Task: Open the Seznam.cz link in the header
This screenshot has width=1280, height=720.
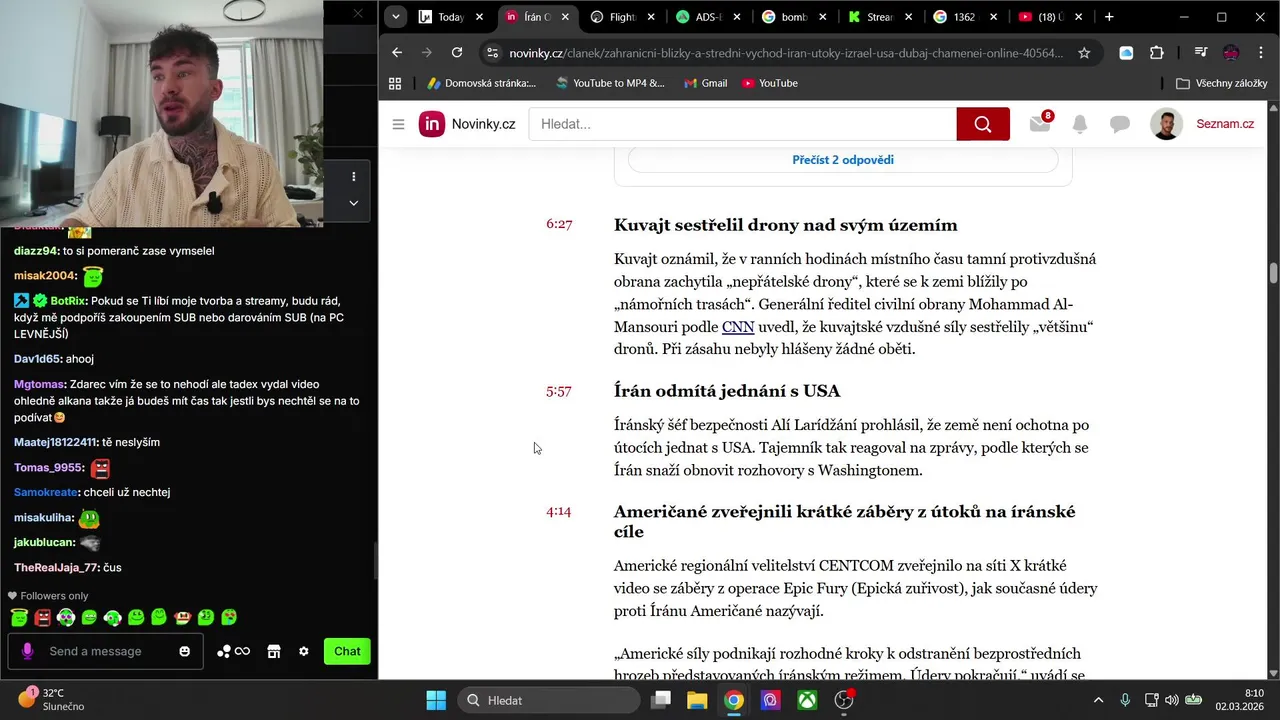Action: pos(1225,124)
